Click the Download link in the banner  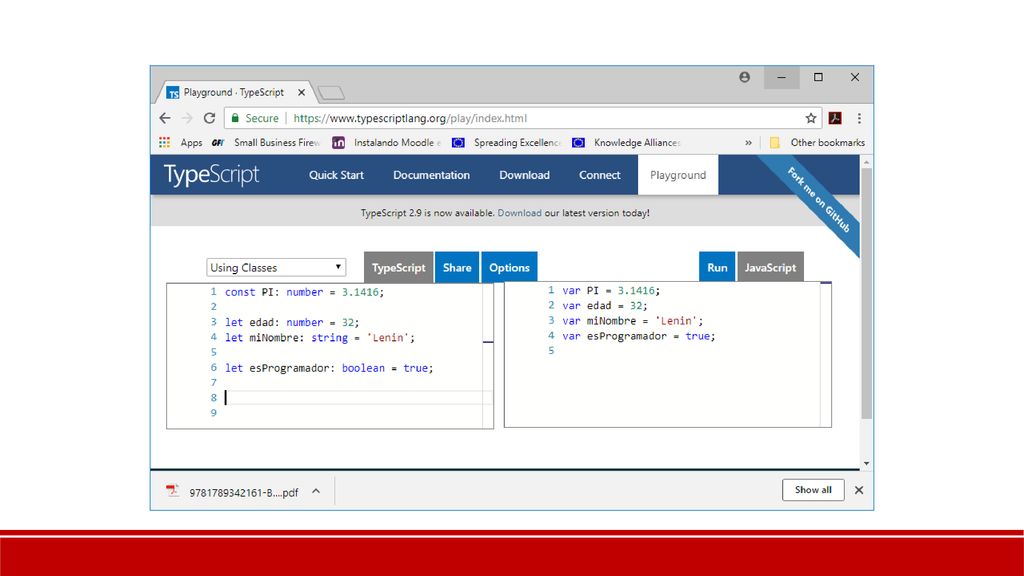click(519, 213)
